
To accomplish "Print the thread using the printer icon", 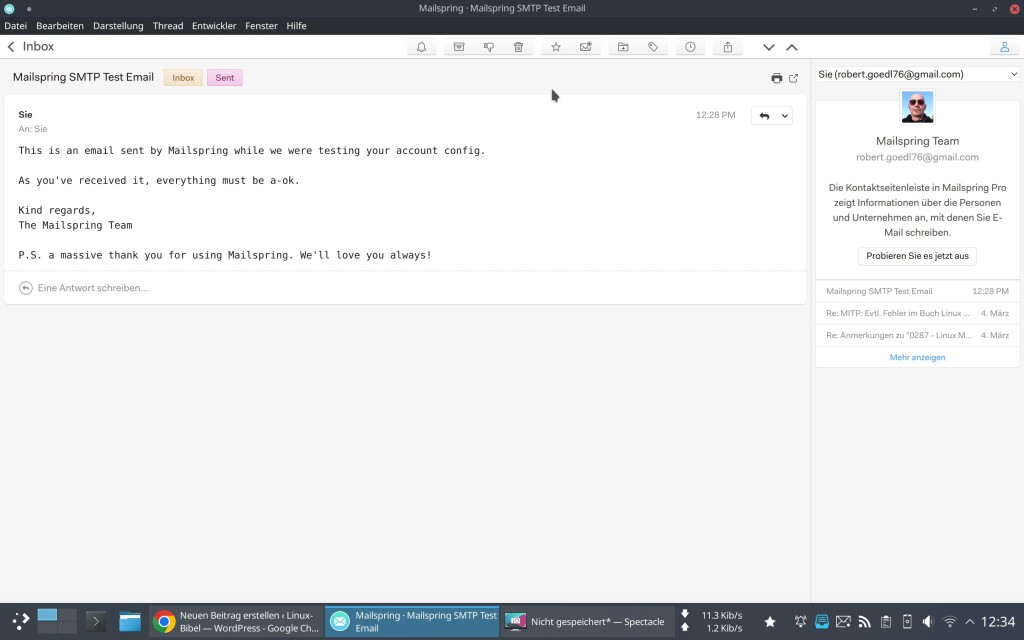I will (776, 78).
